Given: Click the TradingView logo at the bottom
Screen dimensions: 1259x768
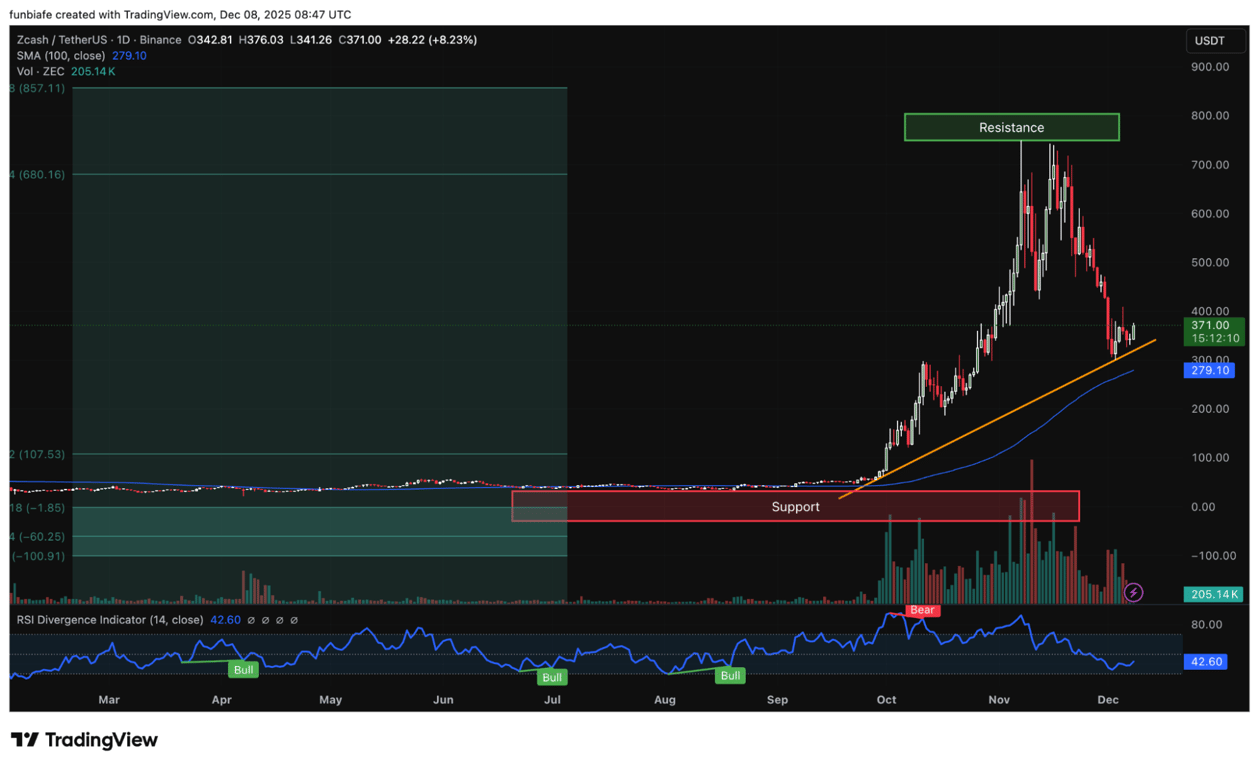Looking at the screenshot, I should coord(84,739).
